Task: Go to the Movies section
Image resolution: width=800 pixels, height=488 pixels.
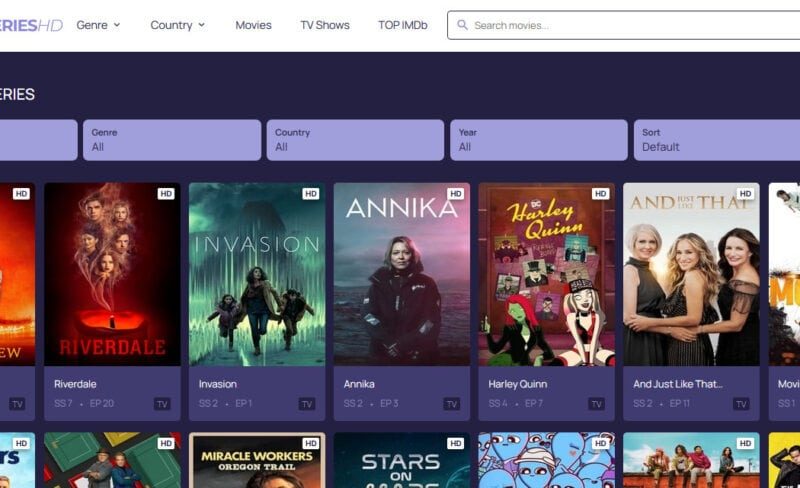Action: 254,25
